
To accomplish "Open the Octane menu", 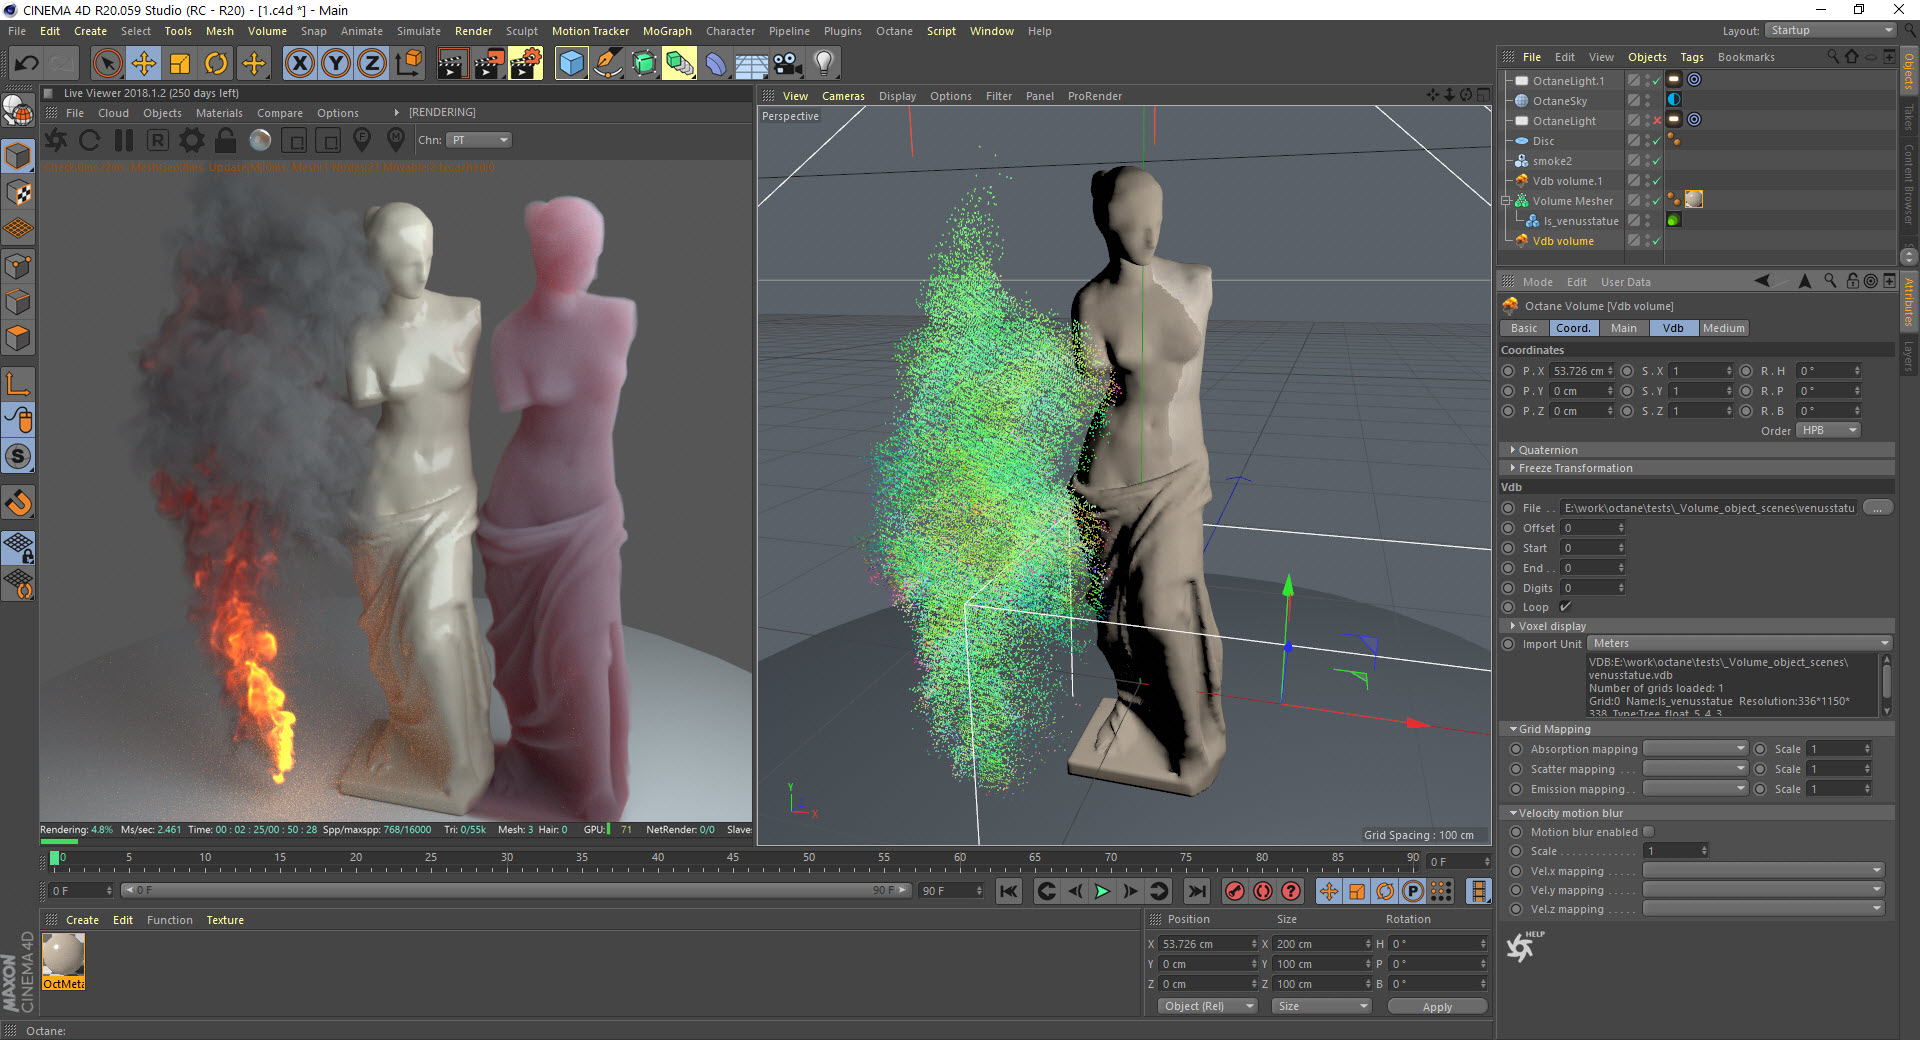I will [894, 31].
